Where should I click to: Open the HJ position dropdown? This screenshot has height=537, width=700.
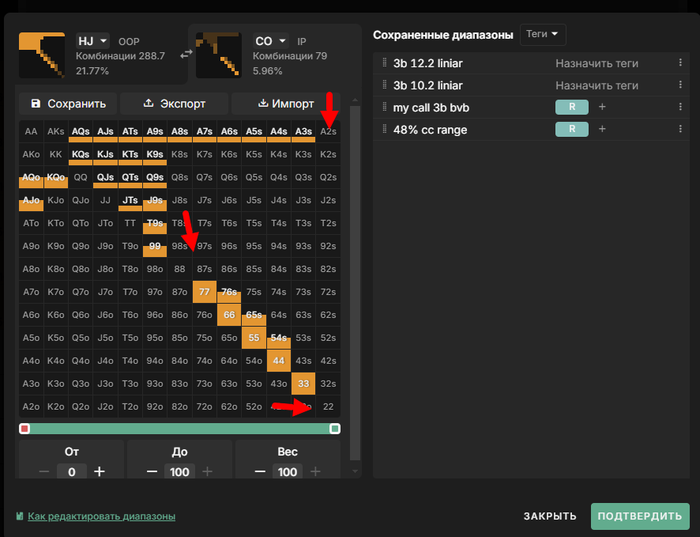(x=92, y=41)
